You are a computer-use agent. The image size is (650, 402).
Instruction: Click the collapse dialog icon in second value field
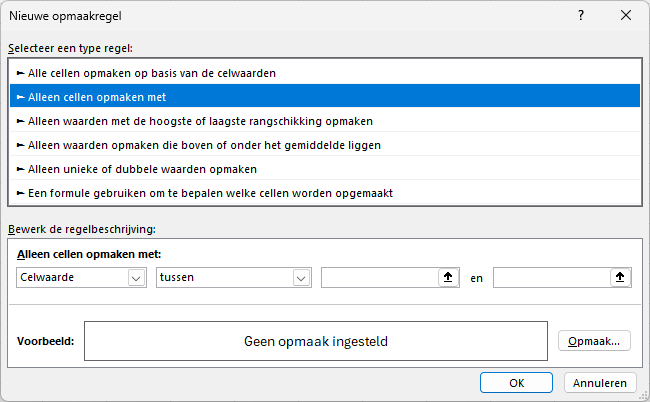pyautogui.click(x=620, y=278)
